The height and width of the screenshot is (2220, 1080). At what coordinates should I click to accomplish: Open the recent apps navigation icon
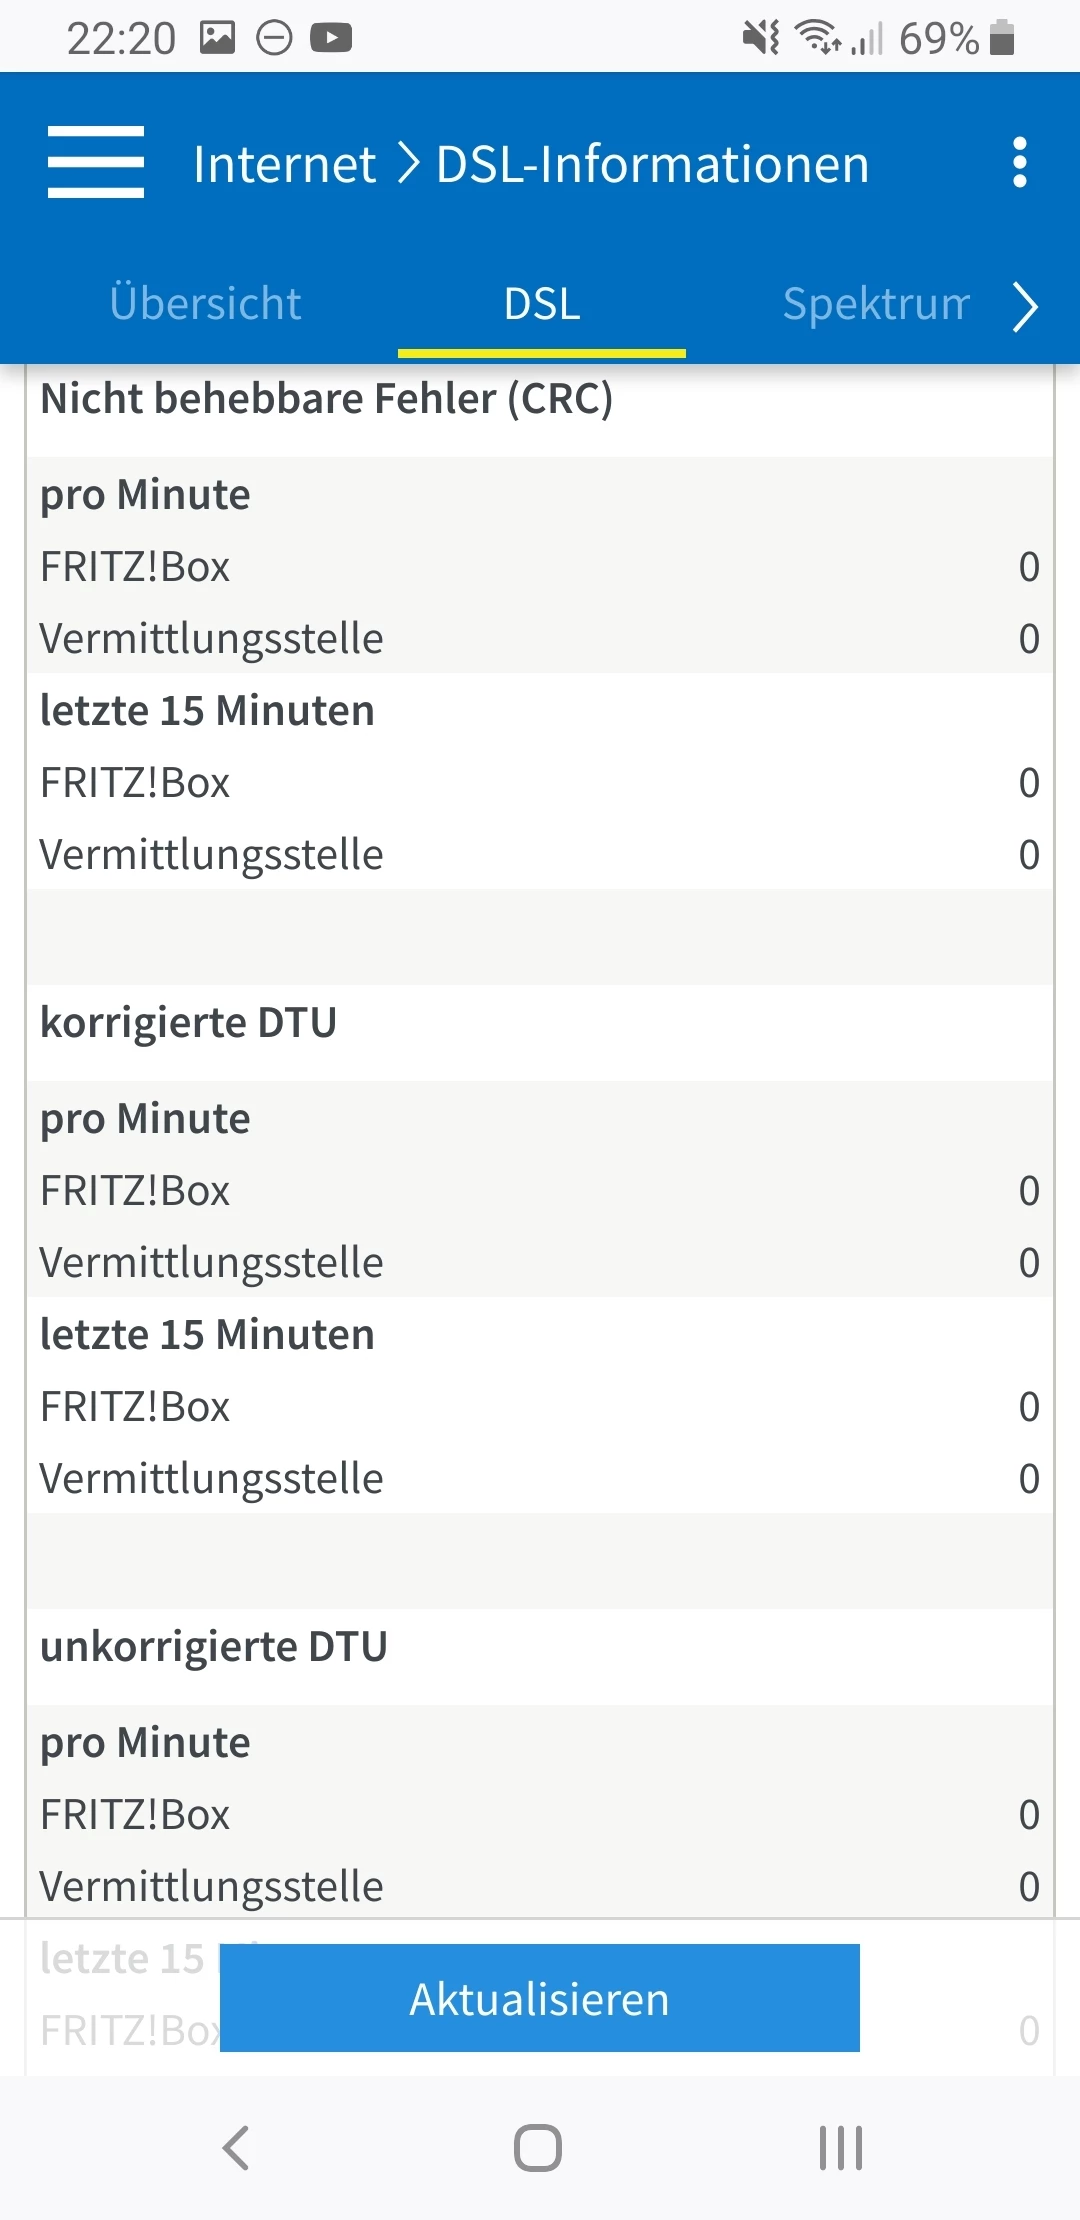point(840,2147)
